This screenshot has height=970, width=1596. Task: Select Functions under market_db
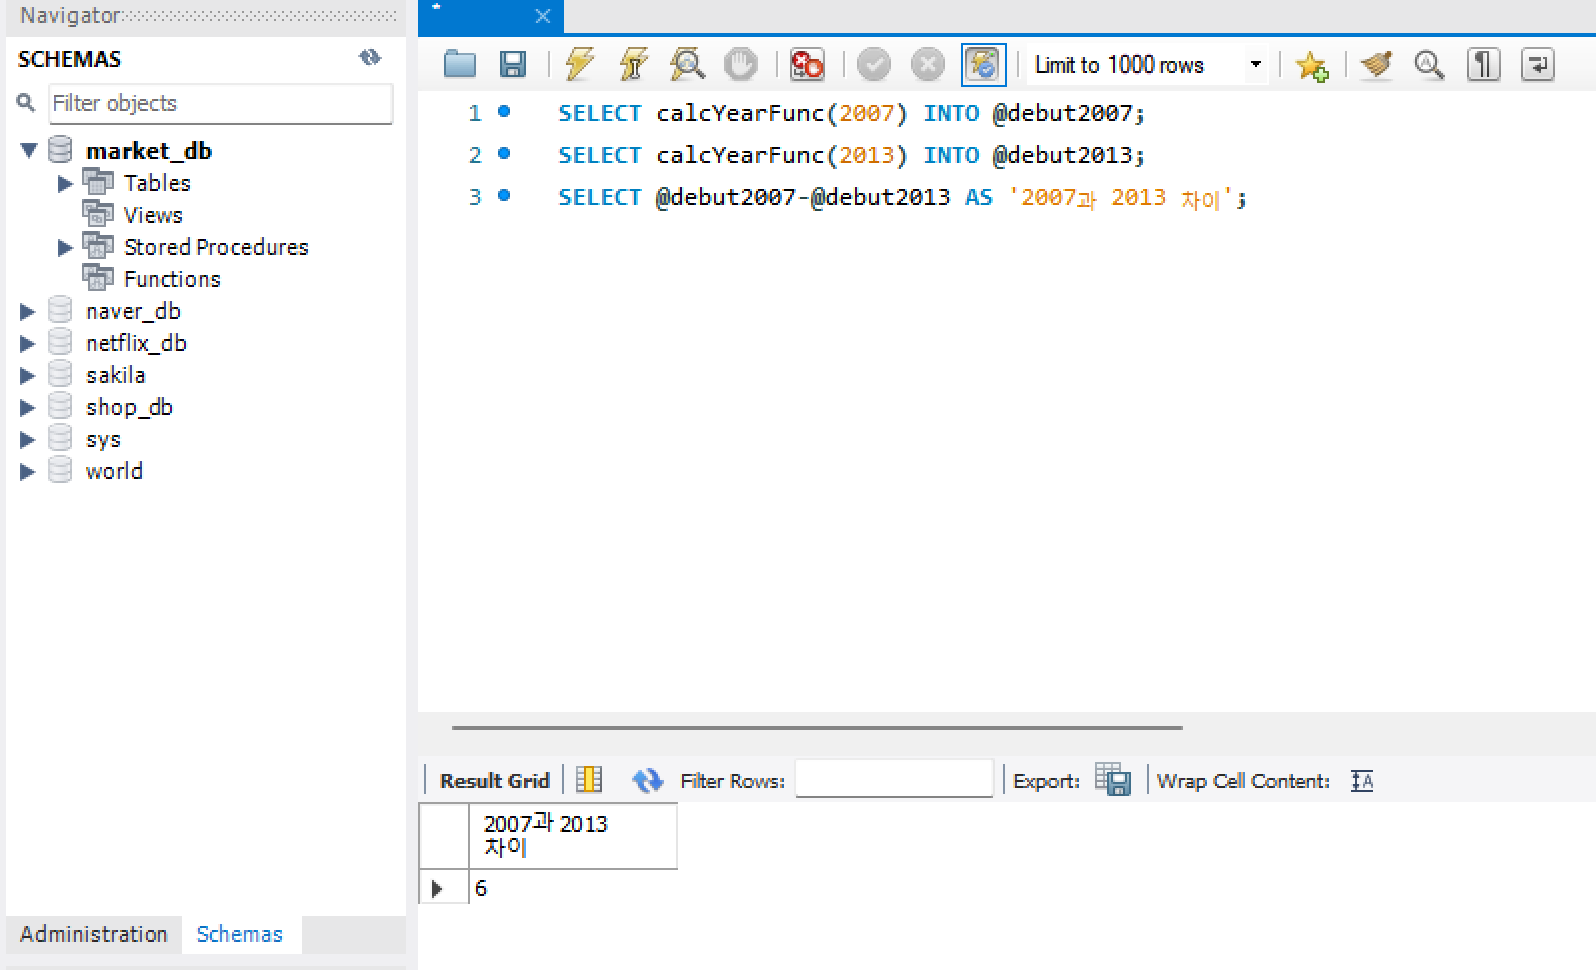[172, 279]
